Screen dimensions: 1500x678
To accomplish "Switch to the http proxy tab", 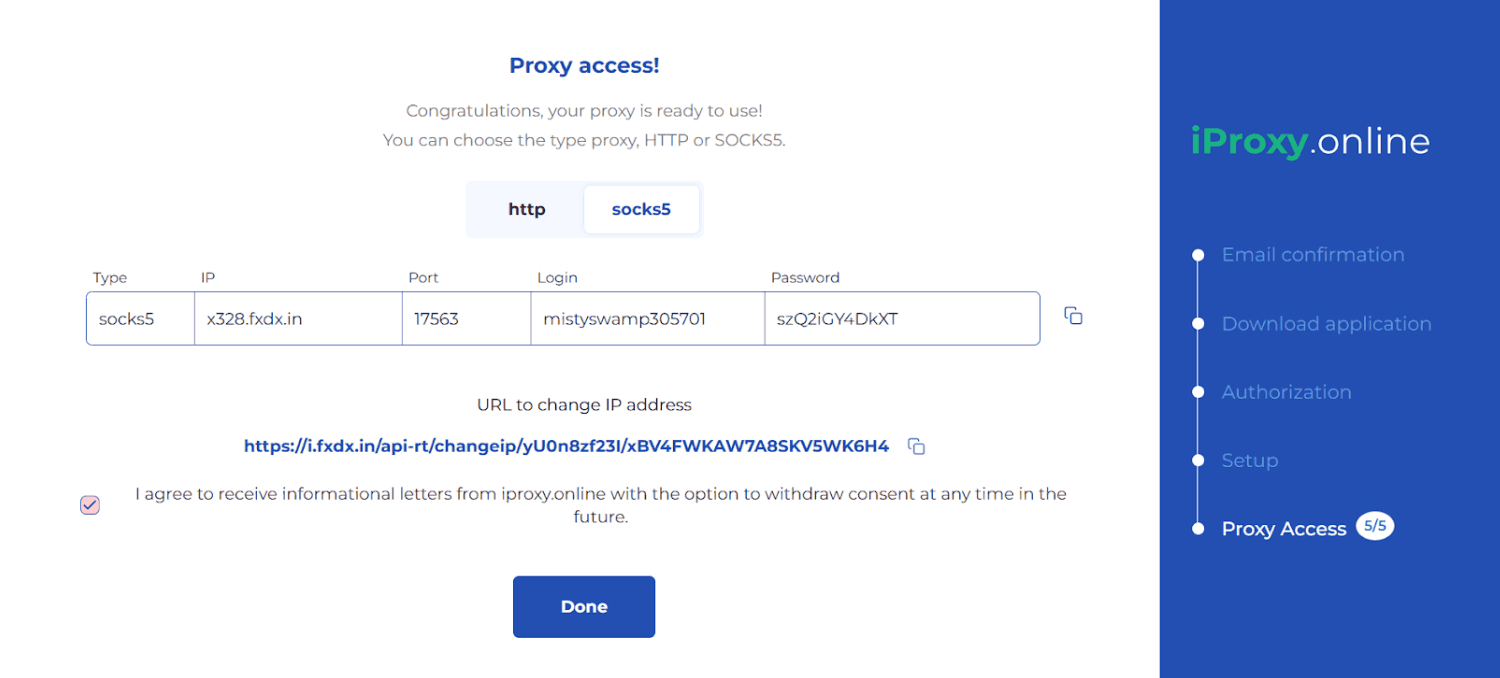I will click(x=527, y=209).
